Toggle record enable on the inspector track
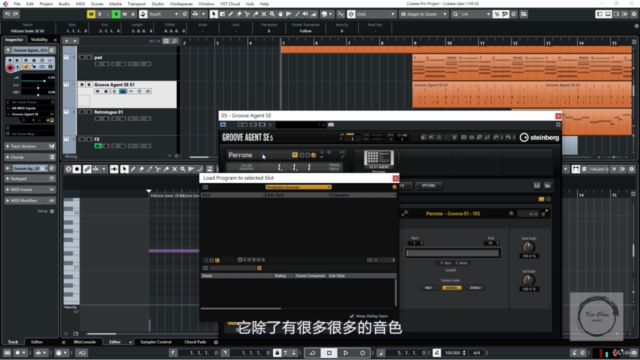The image size is (640, 360). [x=10, y=68]
